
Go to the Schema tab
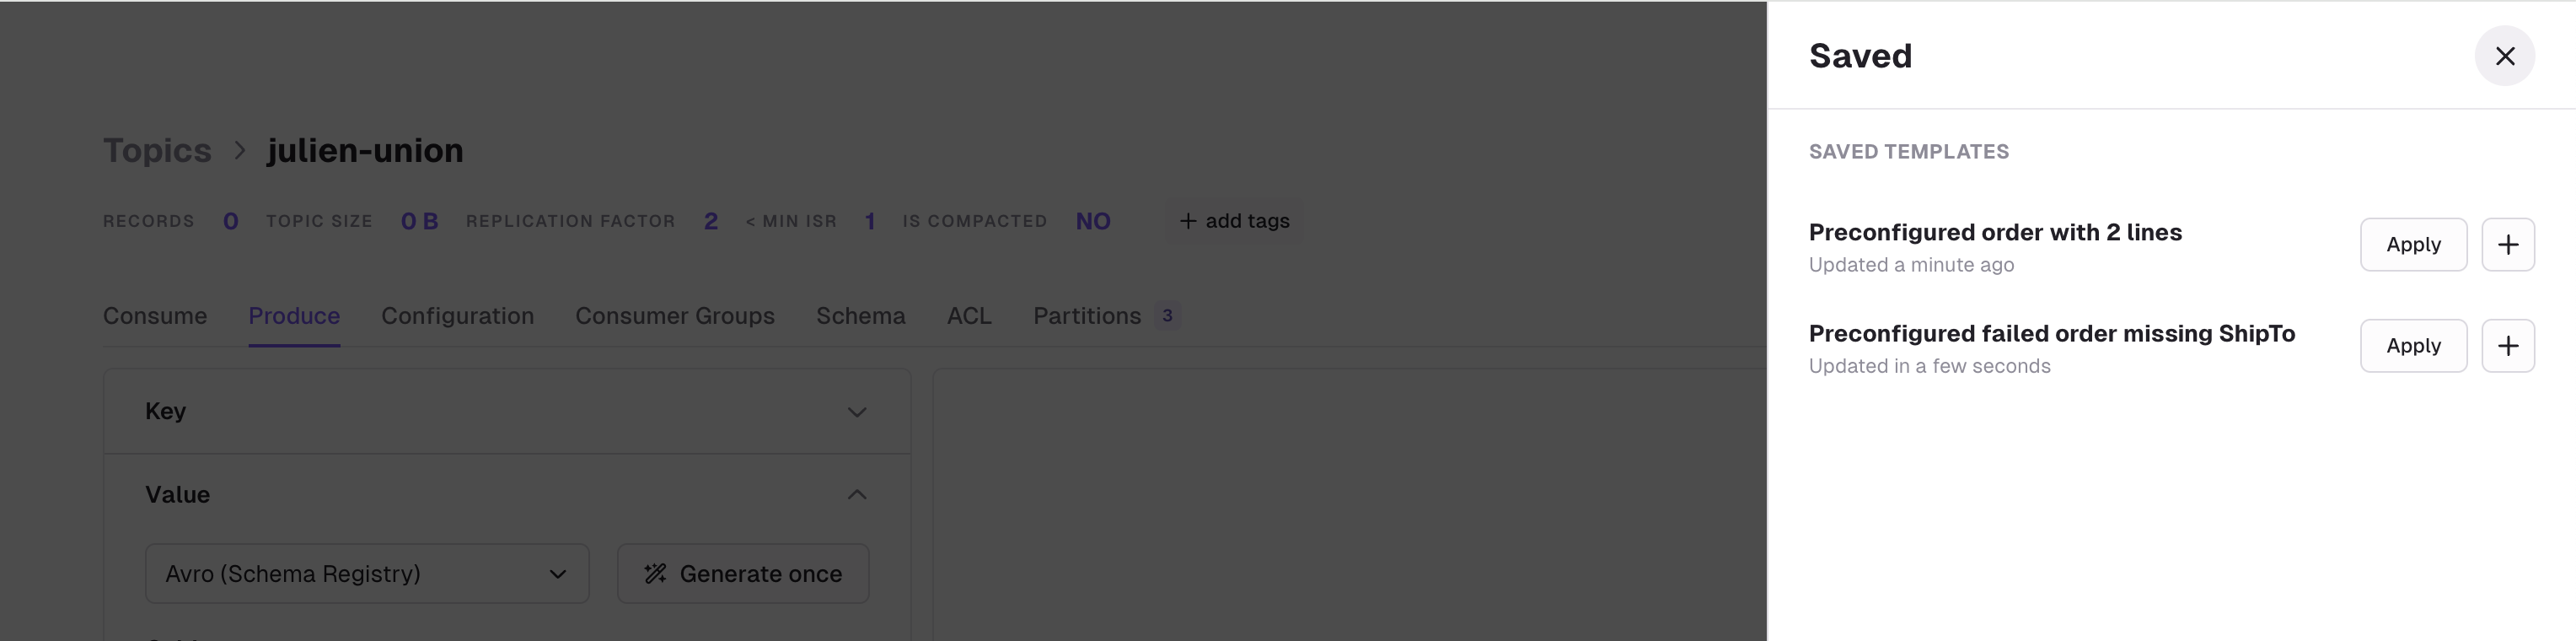click(x=861, y=316)
